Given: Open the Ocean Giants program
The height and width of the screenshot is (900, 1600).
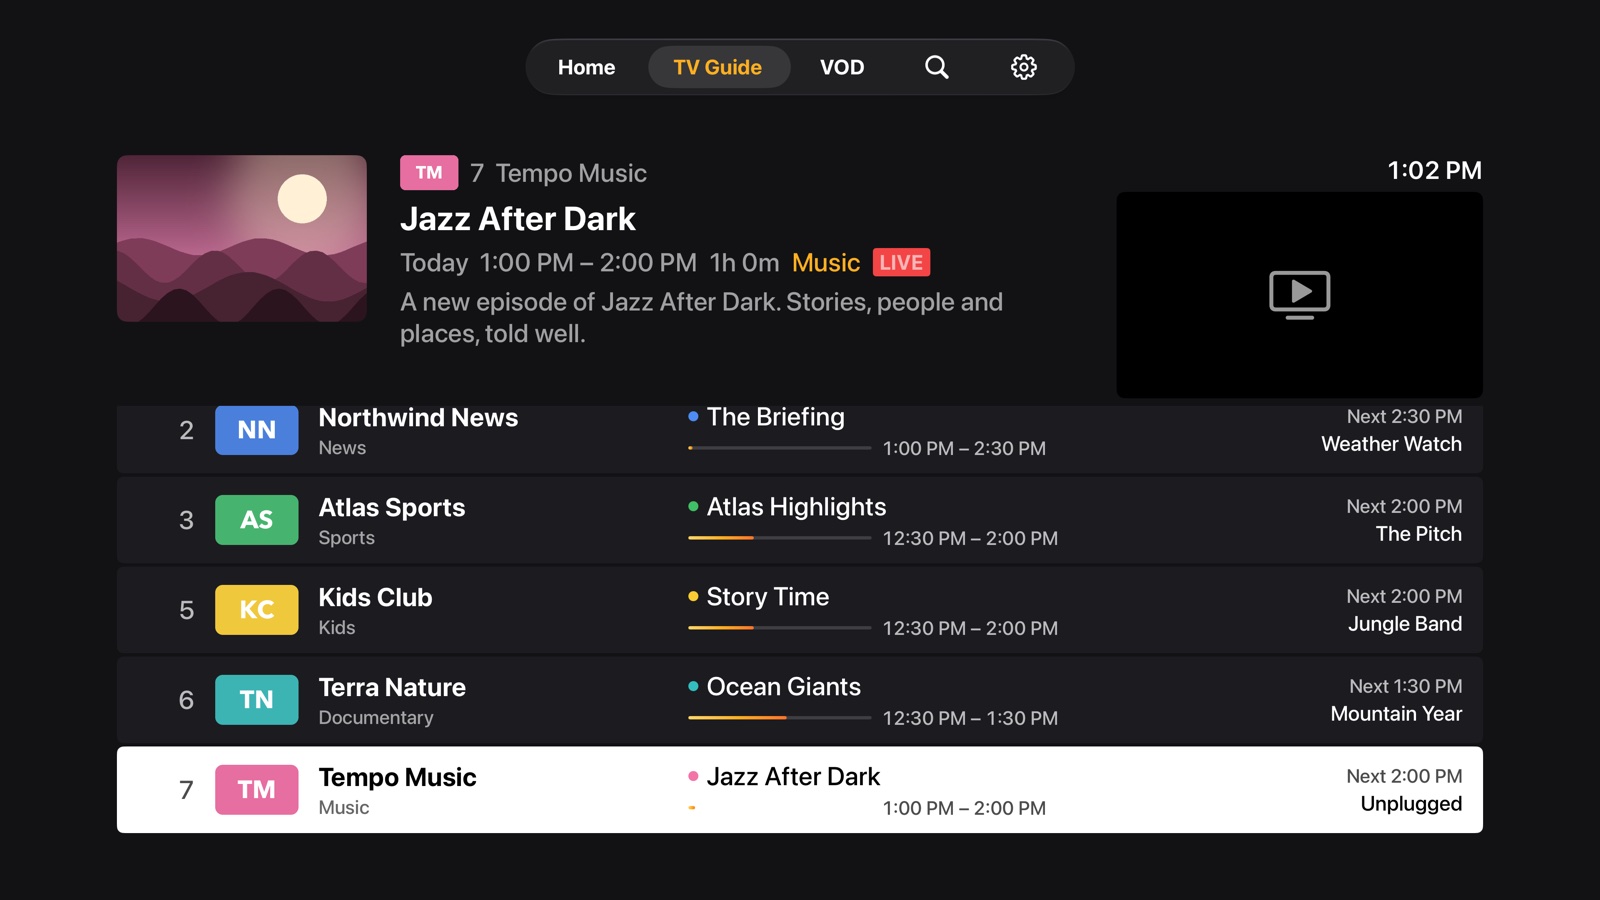Looking at the screenshot, I should 784,687.
